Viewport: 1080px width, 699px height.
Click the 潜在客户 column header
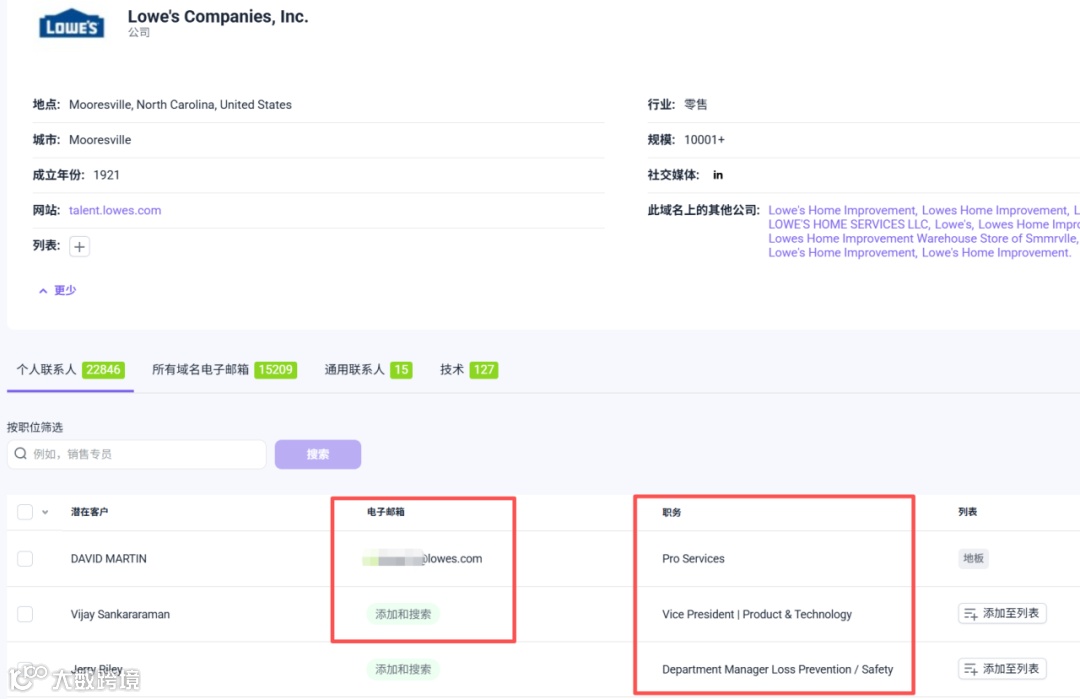point(90,512)
